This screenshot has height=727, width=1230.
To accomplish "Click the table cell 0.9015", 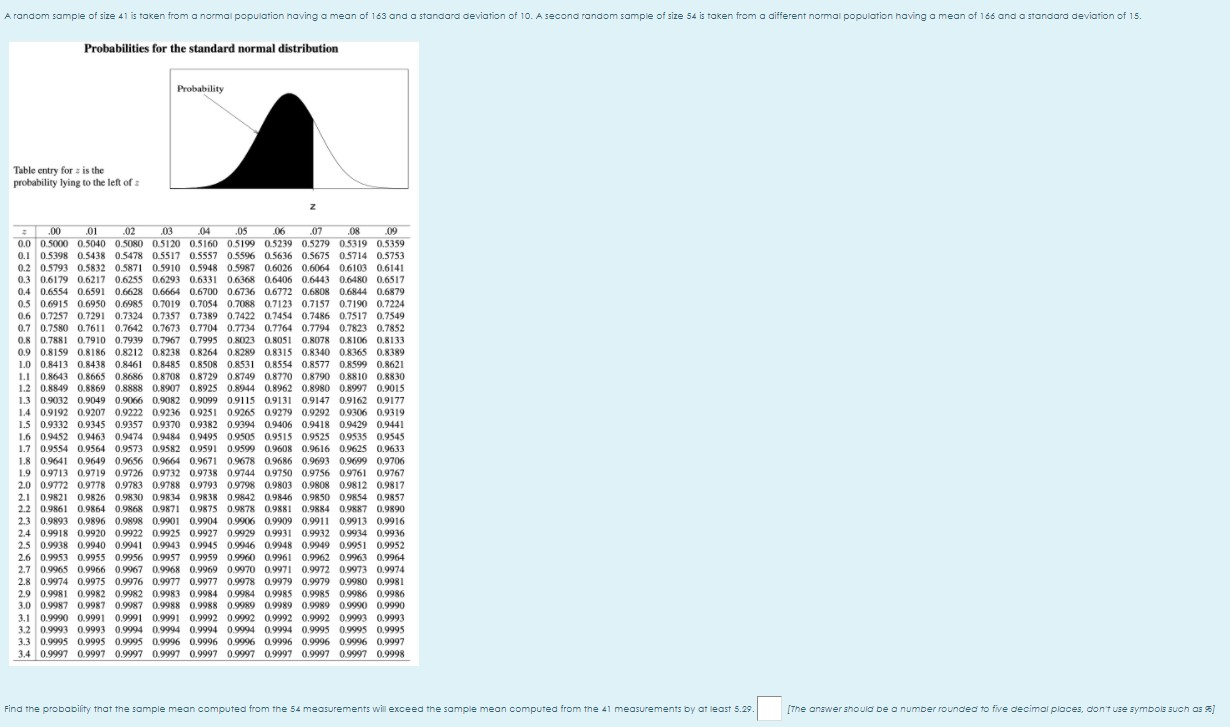I will [x=391, y=391].
